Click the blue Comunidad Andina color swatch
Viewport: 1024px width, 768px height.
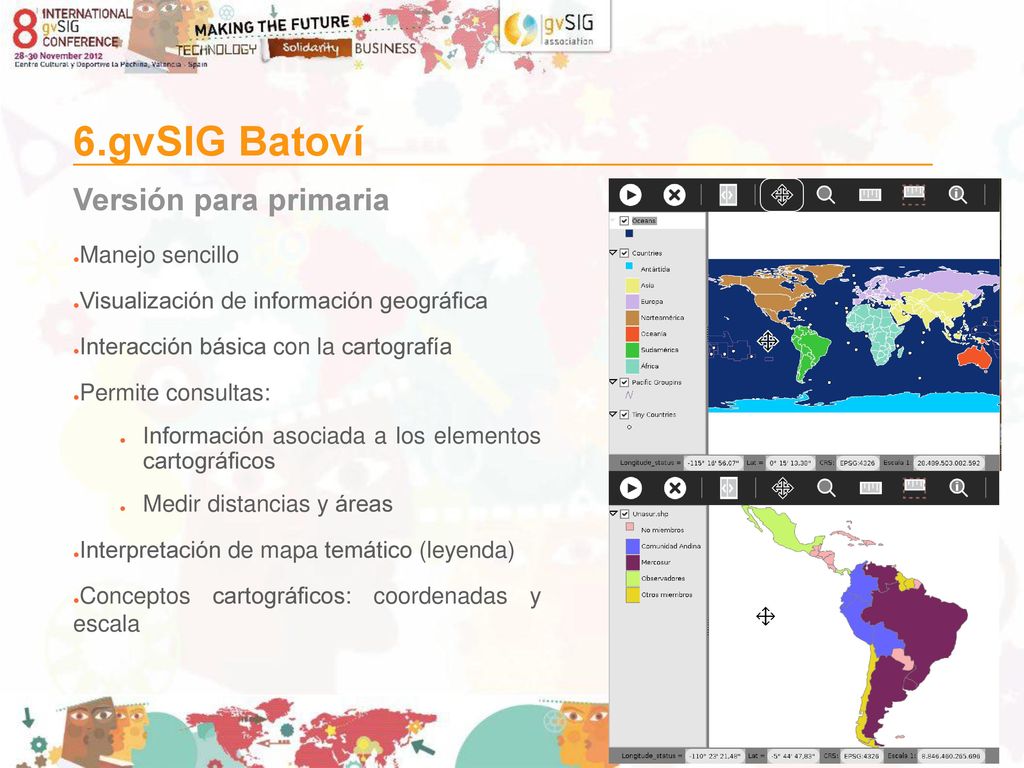(632, 546)
